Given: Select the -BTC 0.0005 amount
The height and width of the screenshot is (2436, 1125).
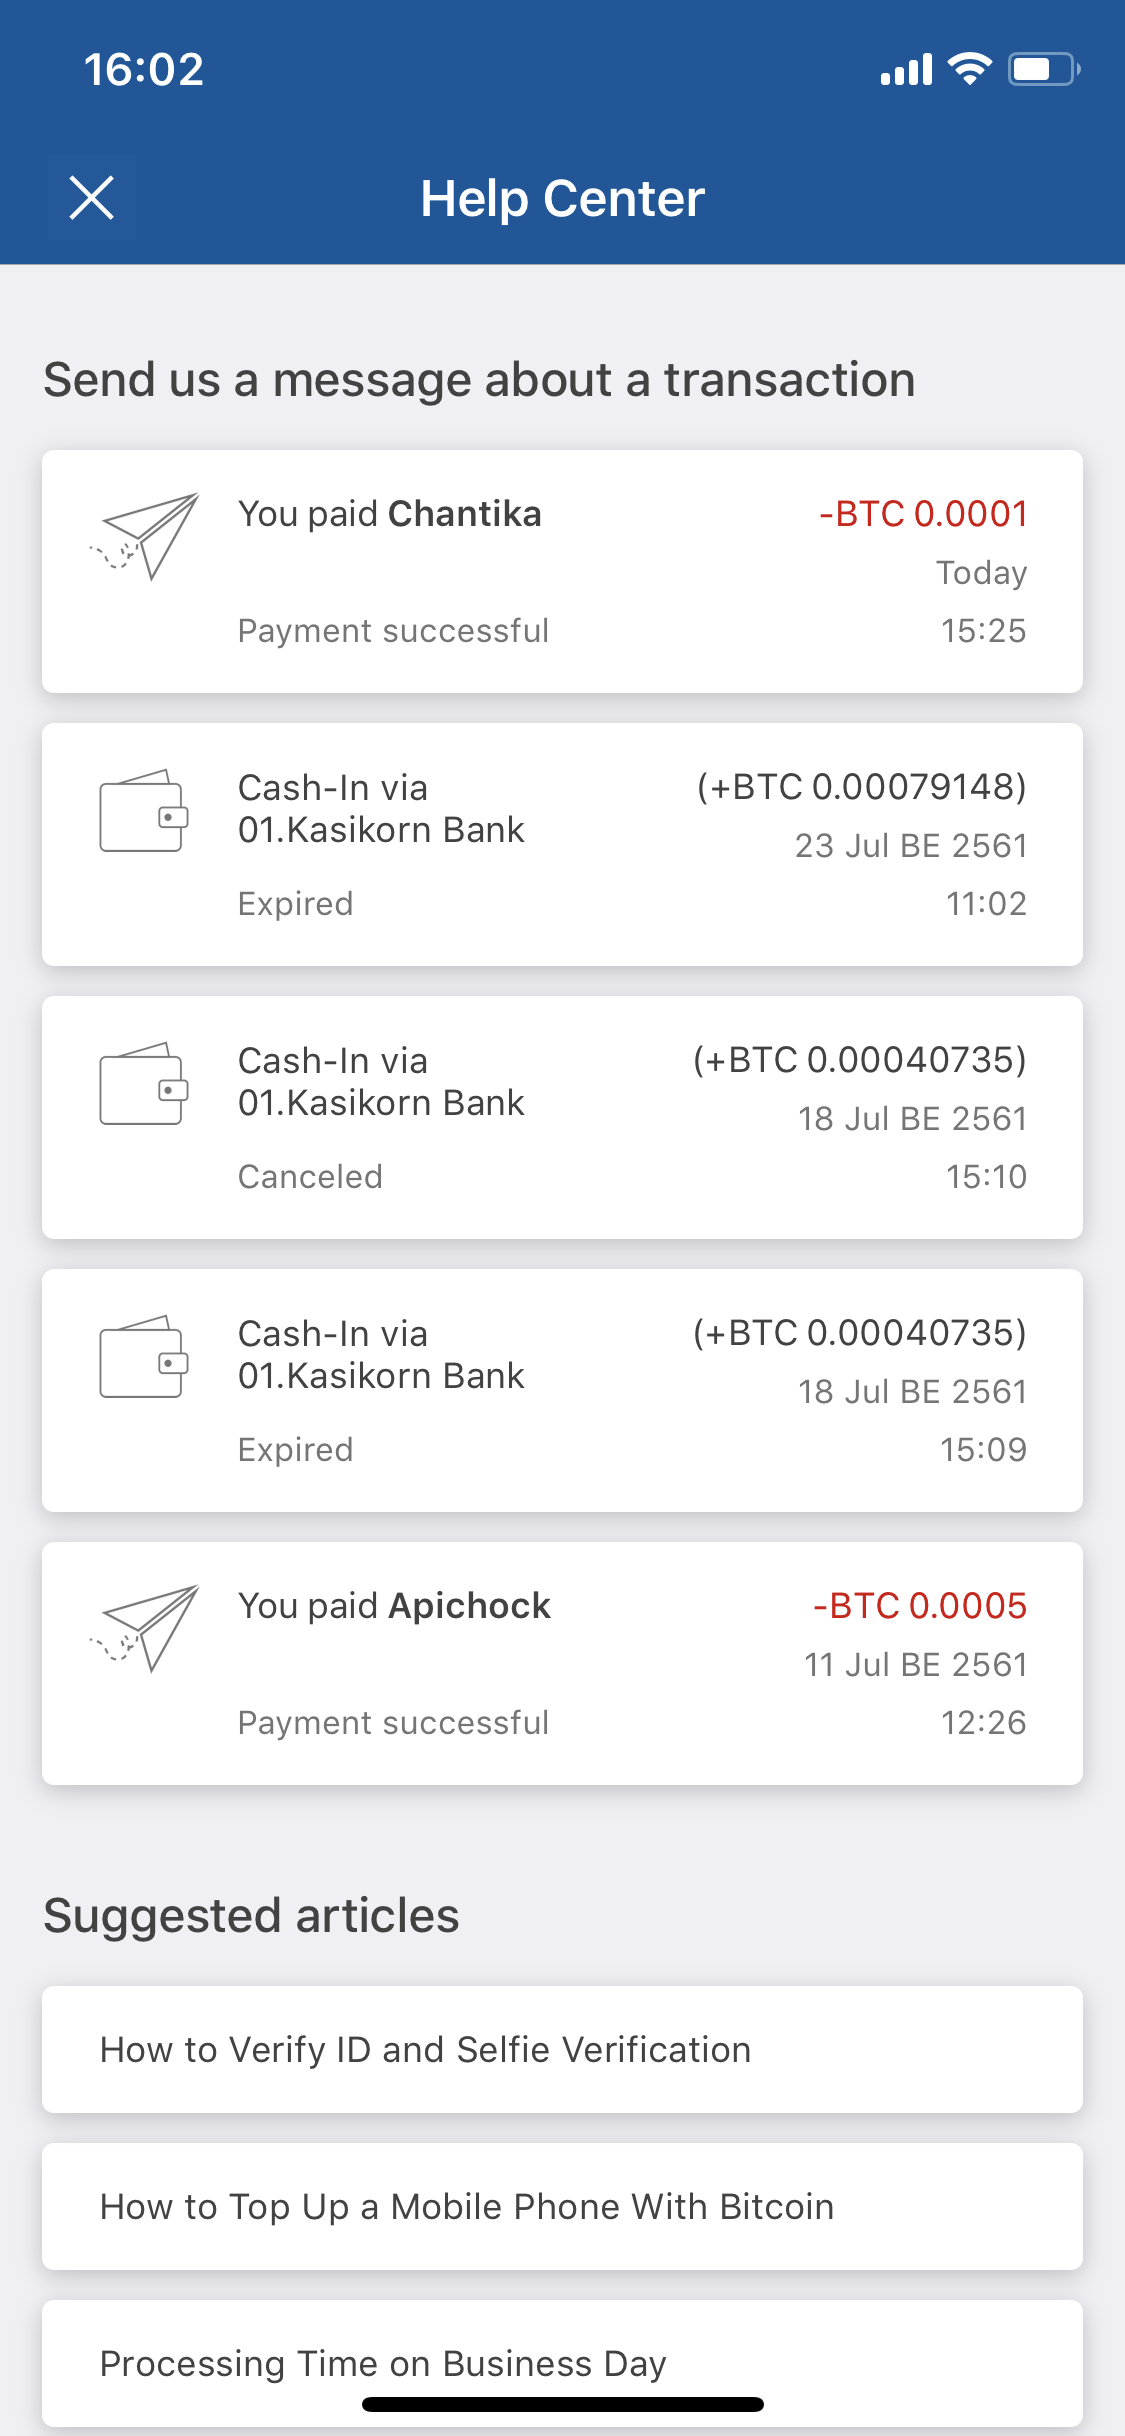Looking at the screenshot, I should coord(921,1606).
